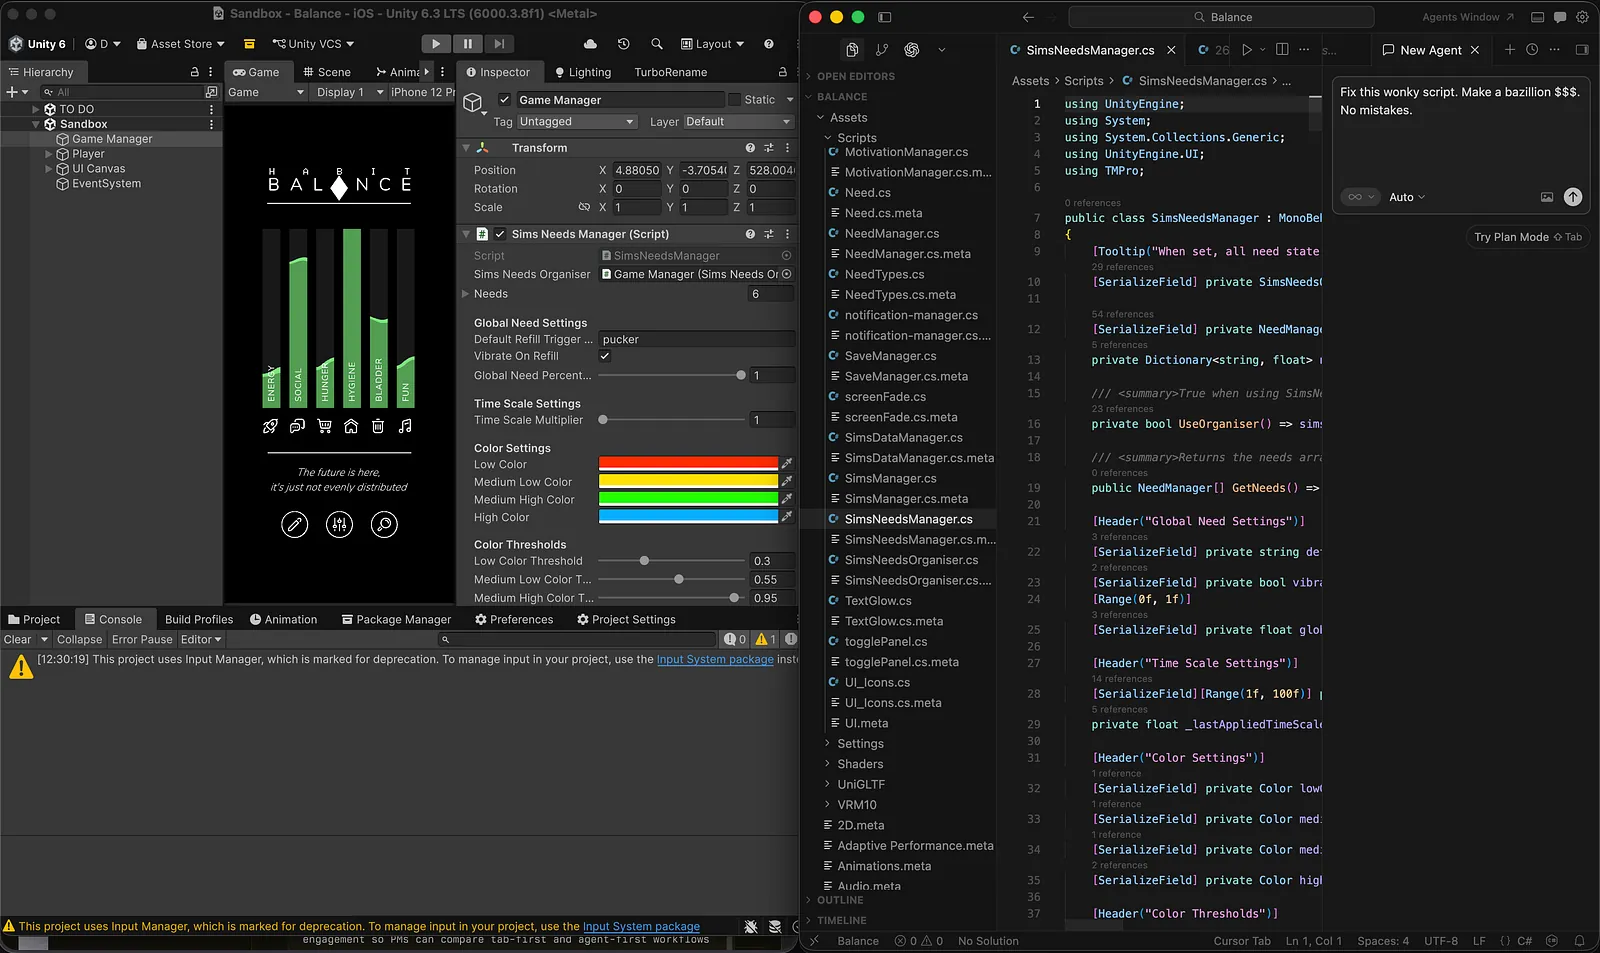Viewport: 1600px width, 953px height.
Task: Open source control view in Cursor sidebar
Action: tap(882, 50)
